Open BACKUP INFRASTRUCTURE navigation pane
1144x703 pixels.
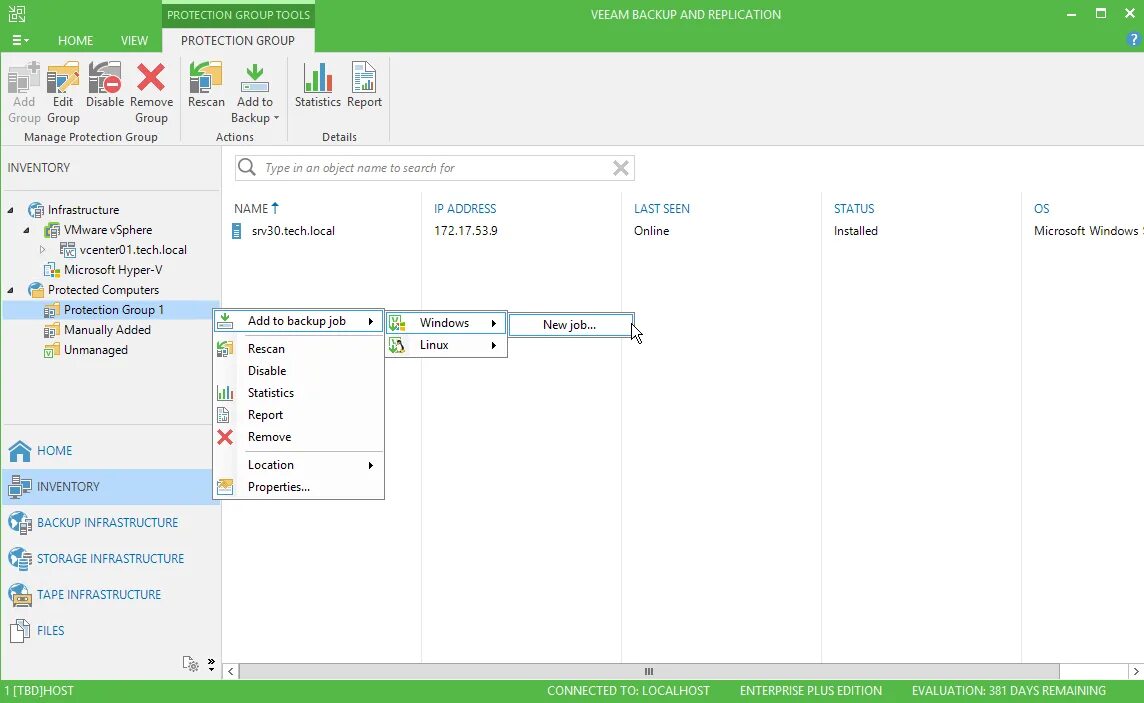[x=111, y=522]
